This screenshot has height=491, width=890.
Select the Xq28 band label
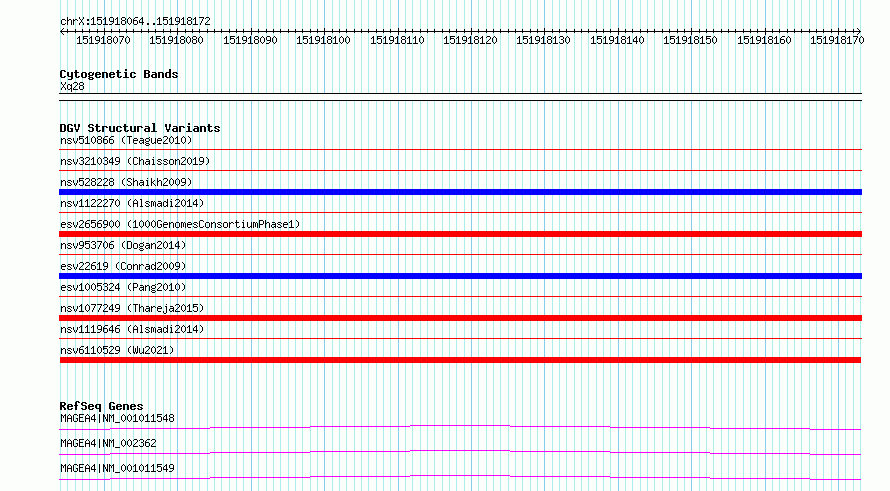point(72,87)
